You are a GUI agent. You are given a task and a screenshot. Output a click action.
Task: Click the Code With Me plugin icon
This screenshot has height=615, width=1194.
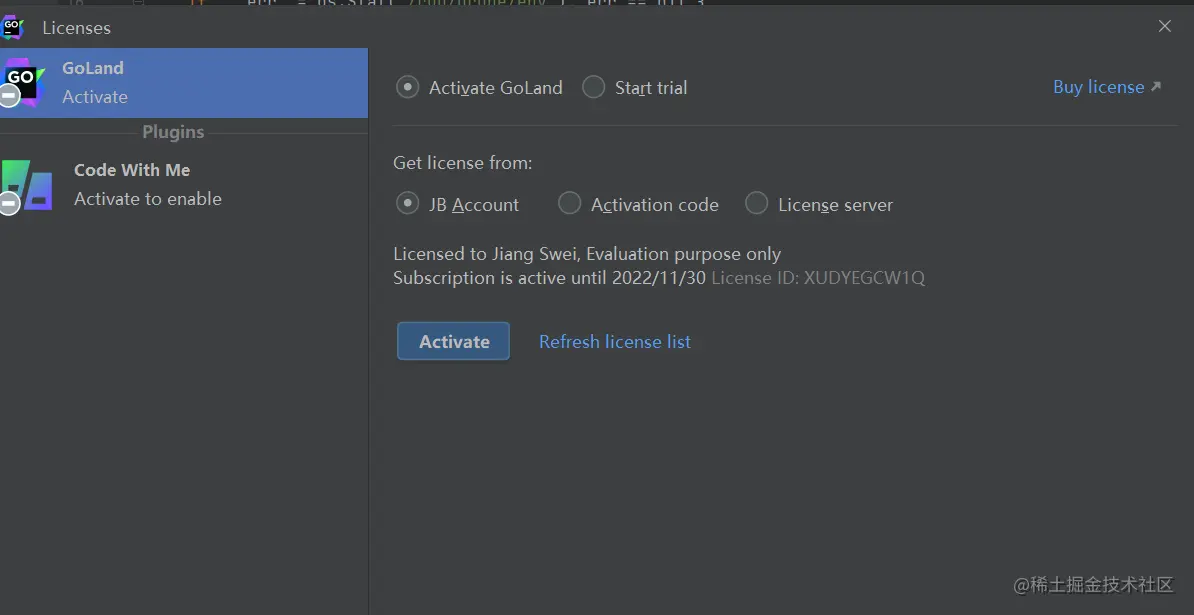[26, 186]
